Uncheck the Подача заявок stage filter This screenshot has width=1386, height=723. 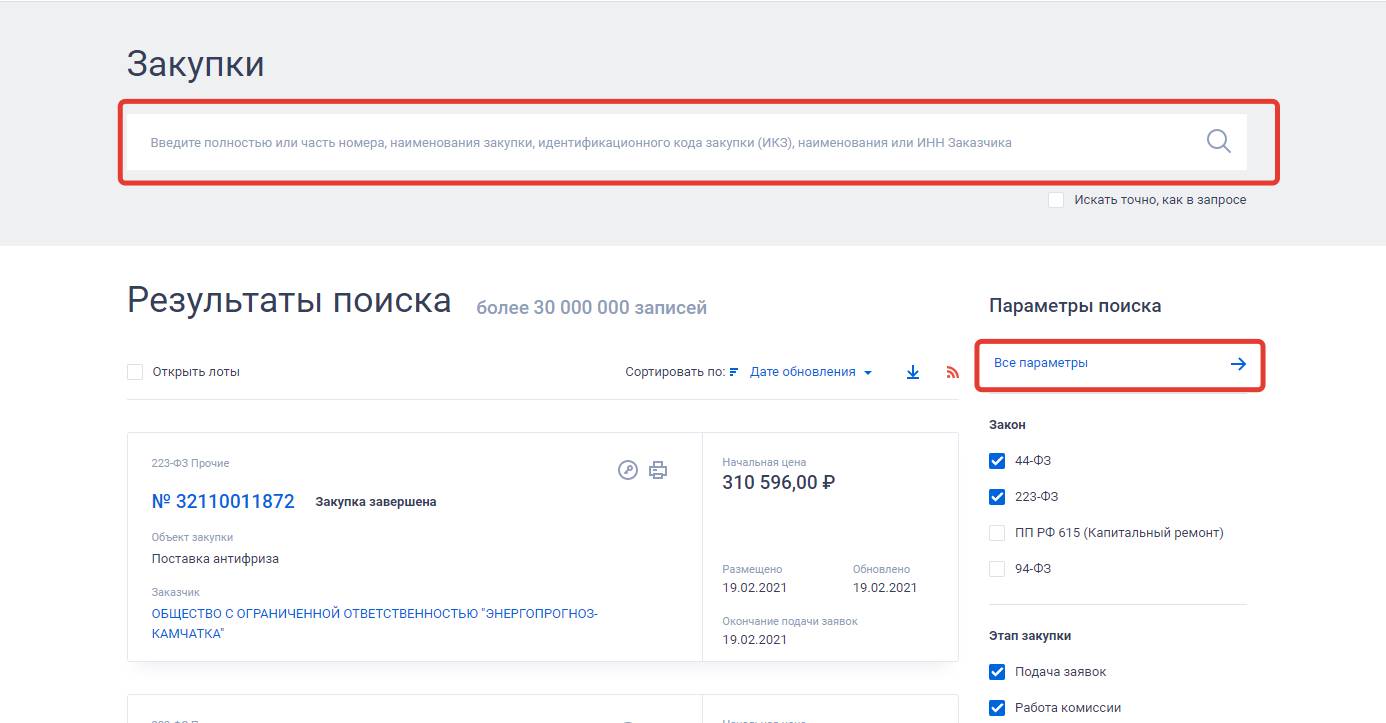(x=997, y=672)
